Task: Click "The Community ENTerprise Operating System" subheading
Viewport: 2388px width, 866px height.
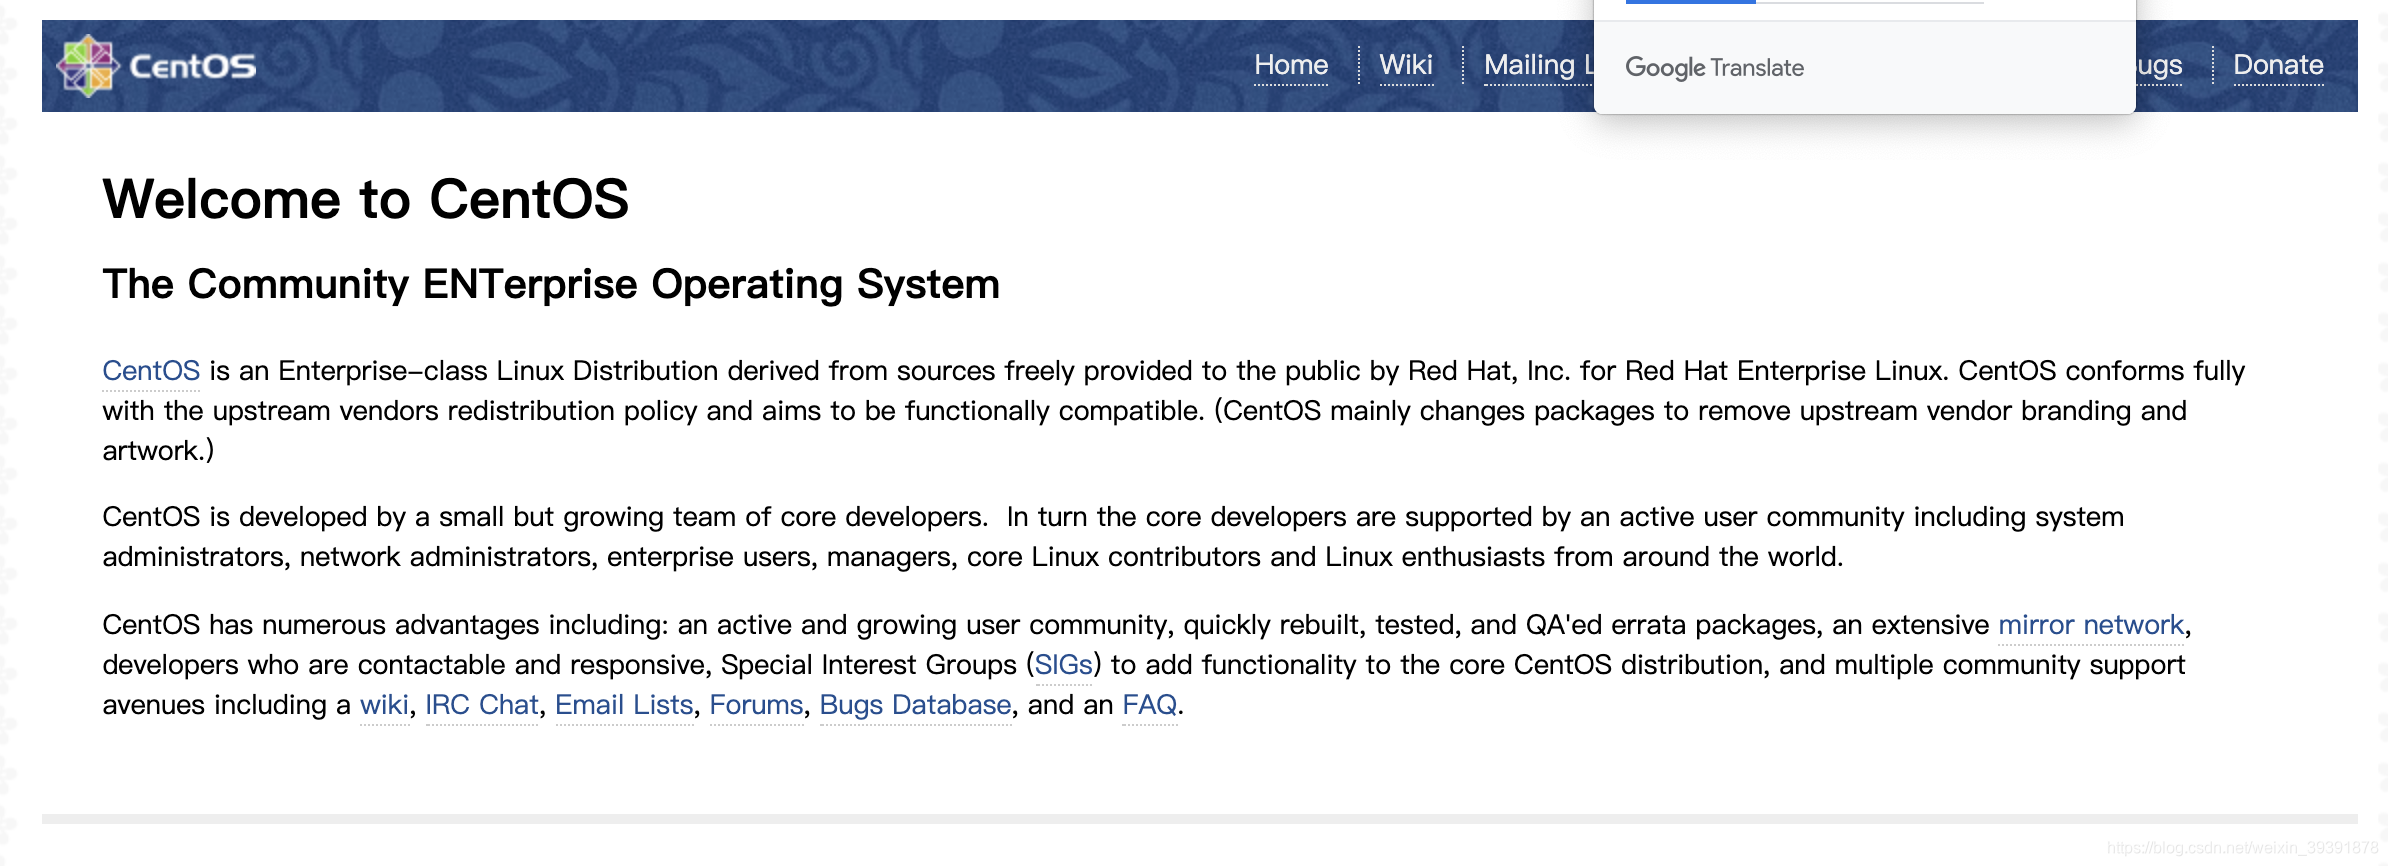Action: pos(551,284)
